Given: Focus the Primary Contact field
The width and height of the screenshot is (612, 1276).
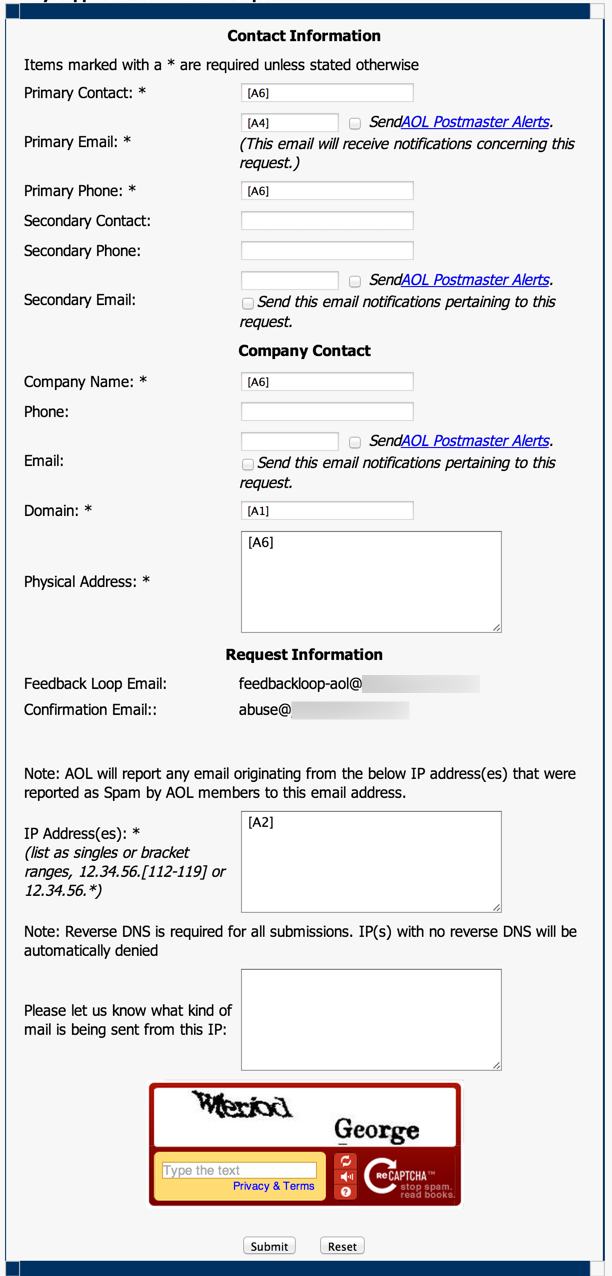Looking at the screenshot, I should point(327,93).
